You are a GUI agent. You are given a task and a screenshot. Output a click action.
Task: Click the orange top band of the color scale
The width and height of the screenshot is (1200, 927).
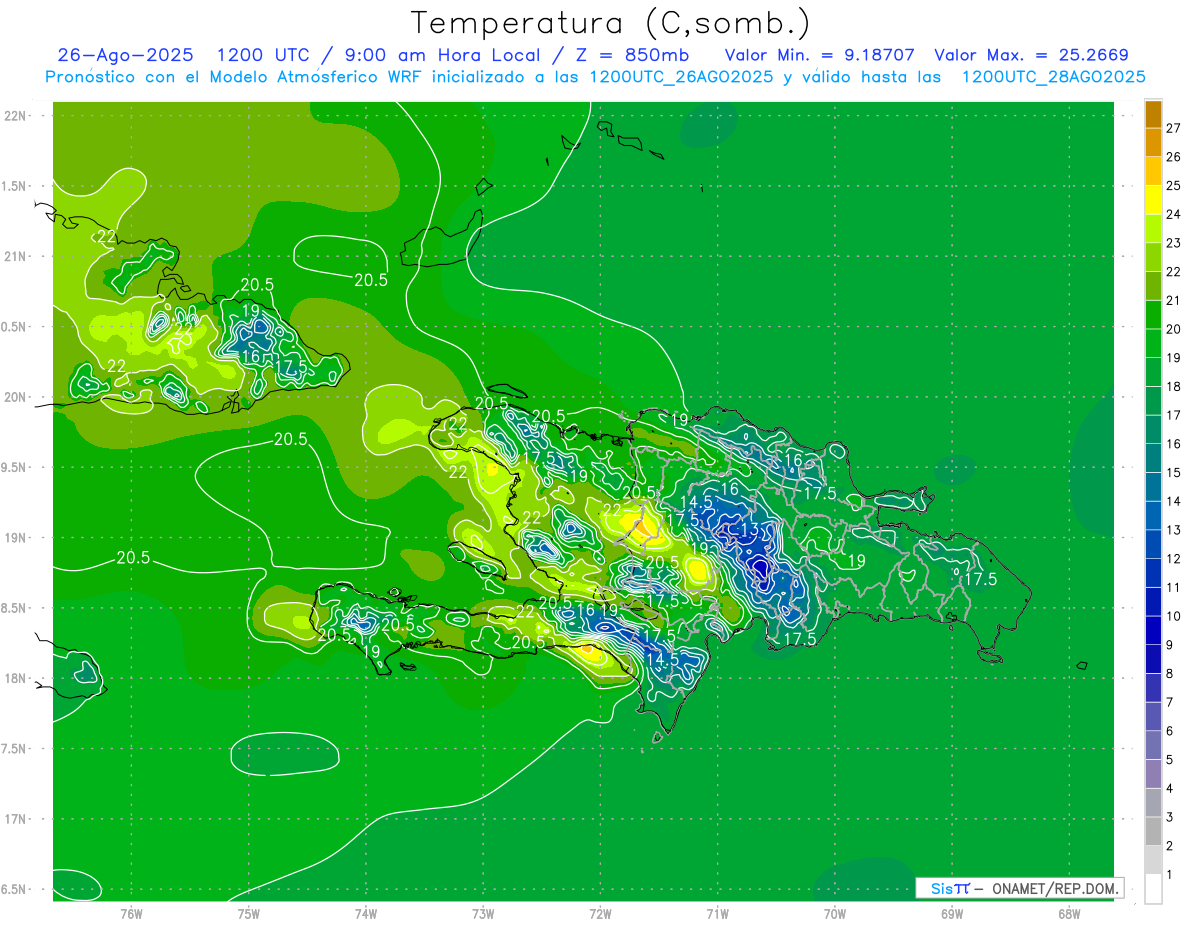(x=1153, y=114)
